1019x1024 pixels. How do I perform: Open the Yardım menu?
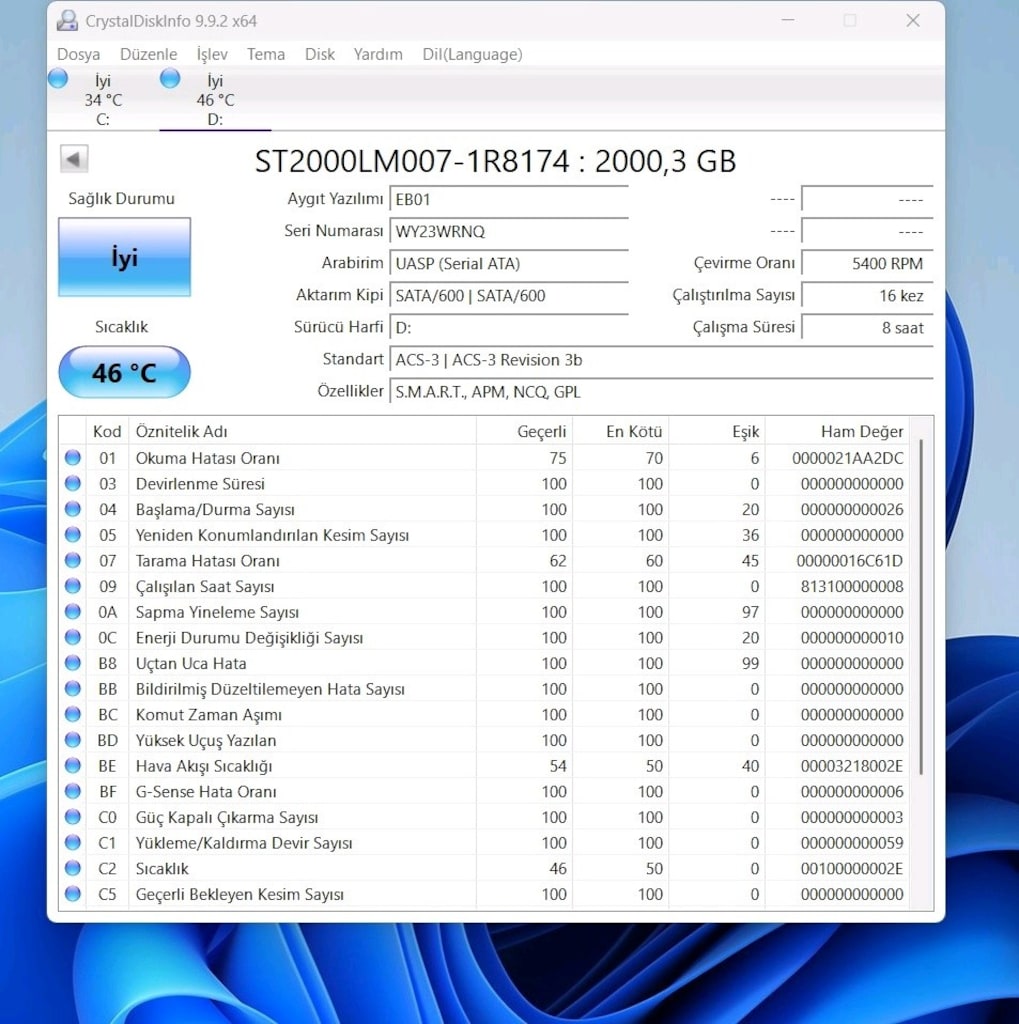pyautogui.click(x=378, y=54)
